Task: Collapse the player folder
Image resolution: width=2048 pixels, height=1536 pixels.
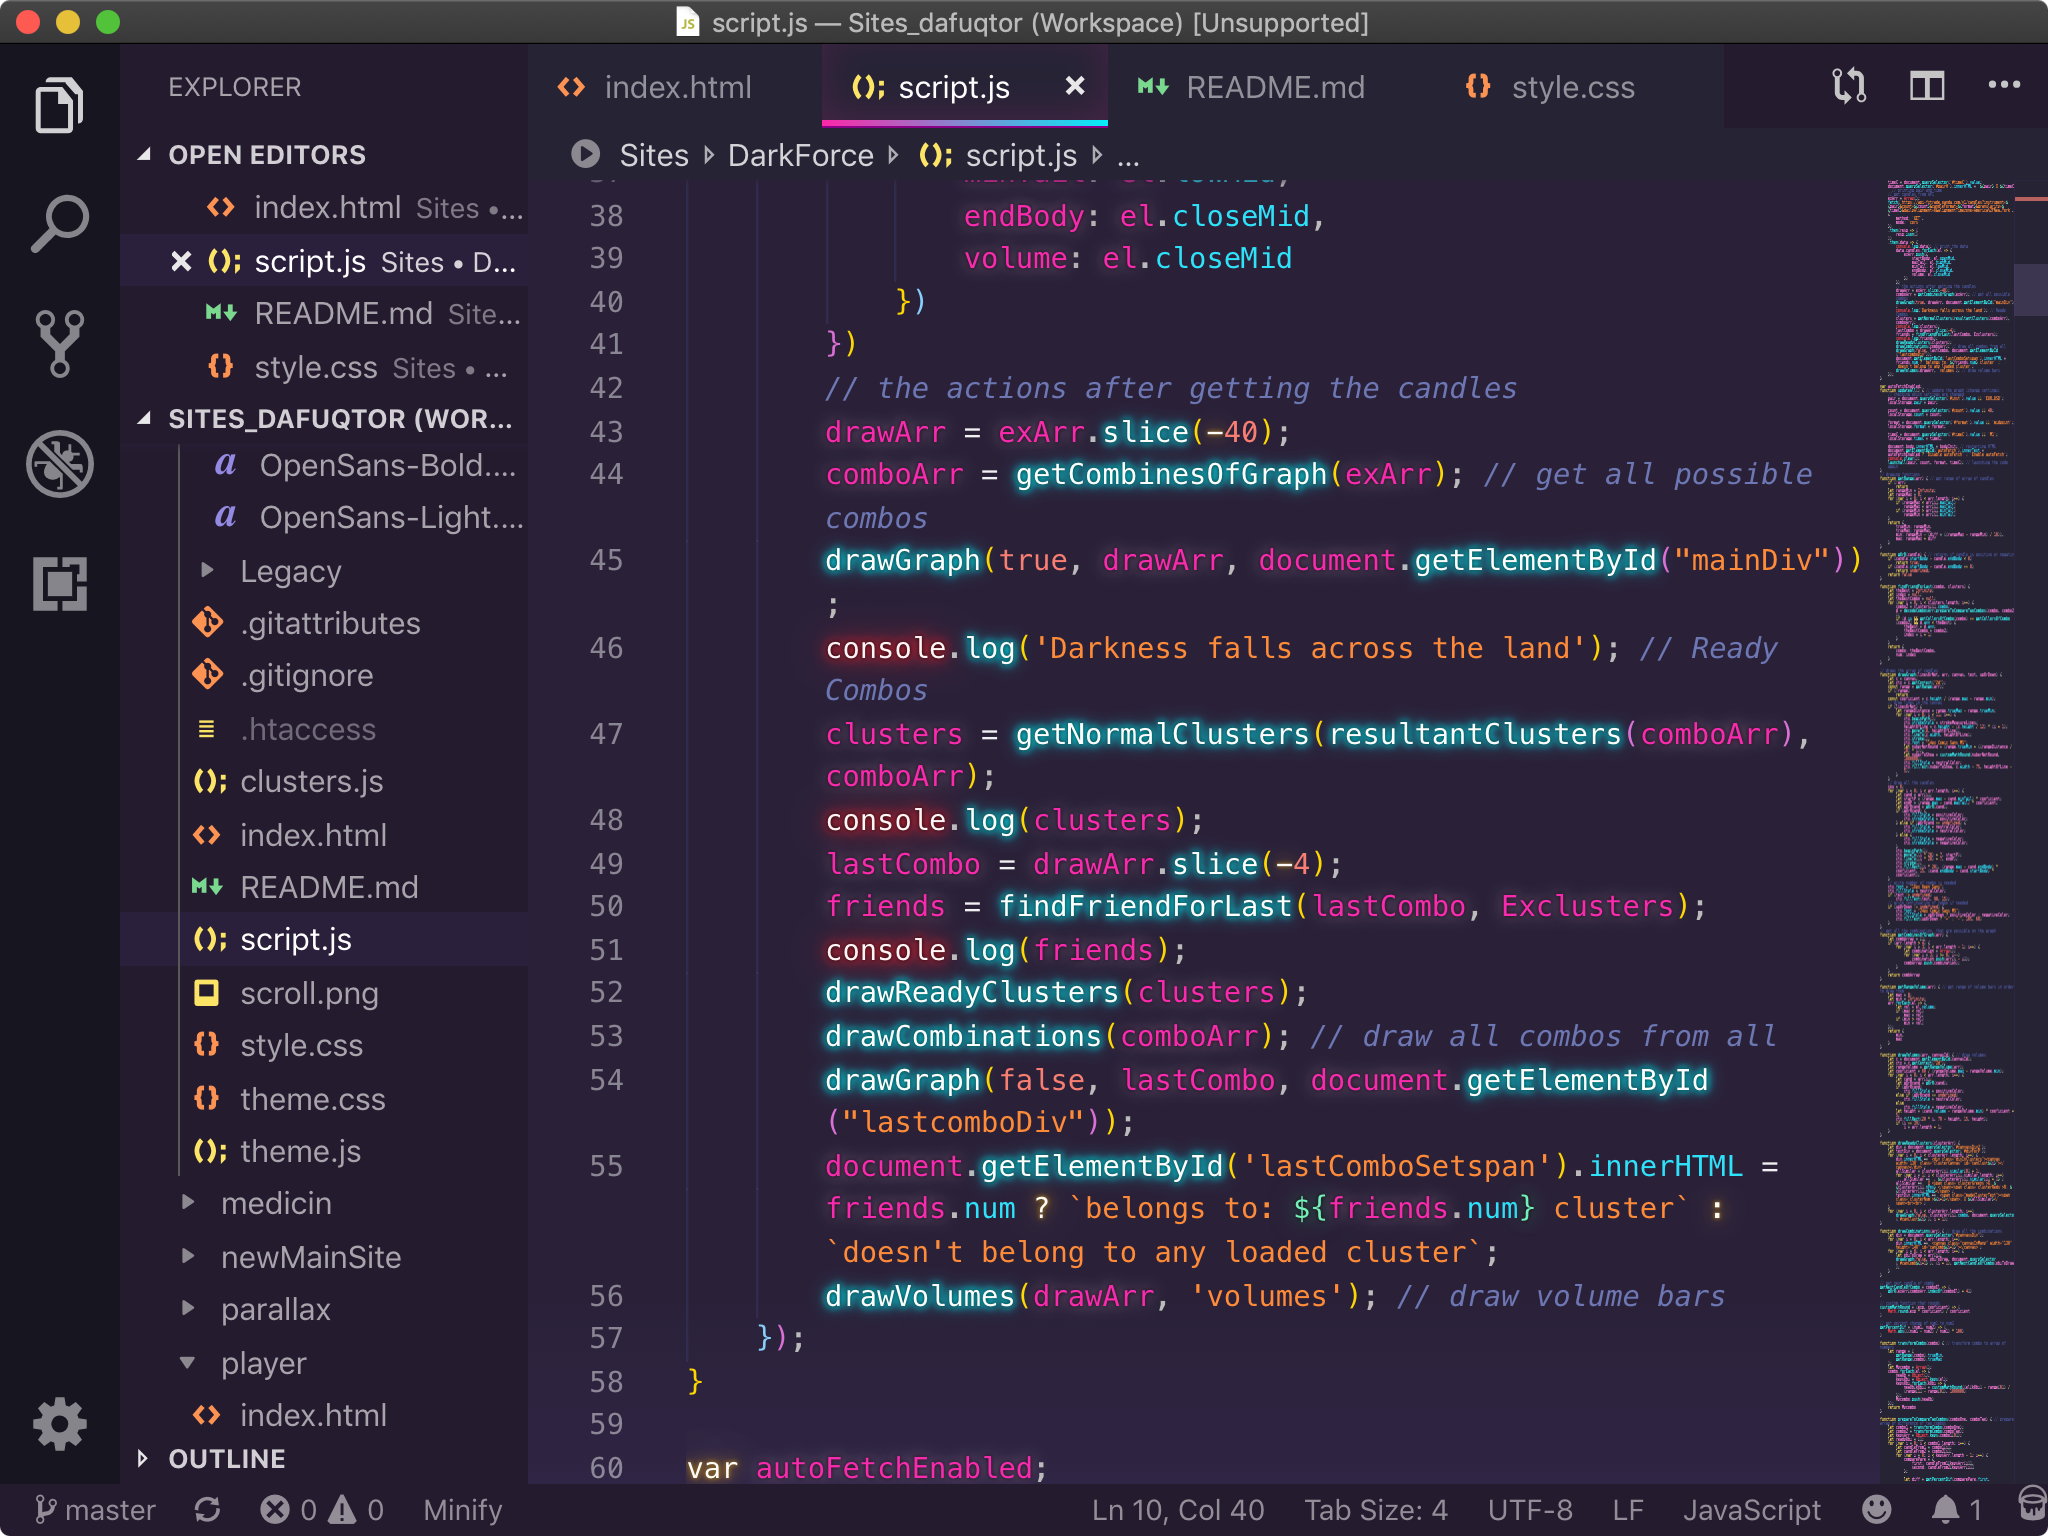Action: [x=263, y=1363]
